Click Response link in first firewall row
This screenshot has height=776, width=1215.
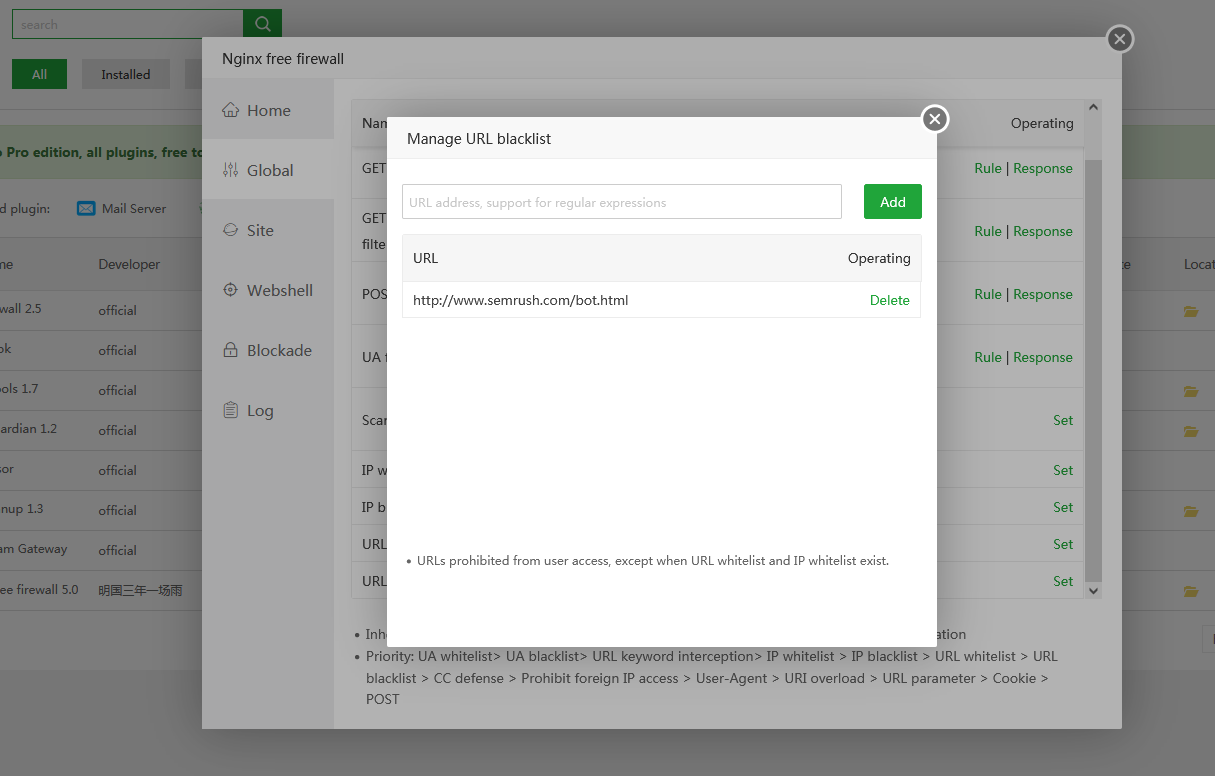tap(1043, 168)
